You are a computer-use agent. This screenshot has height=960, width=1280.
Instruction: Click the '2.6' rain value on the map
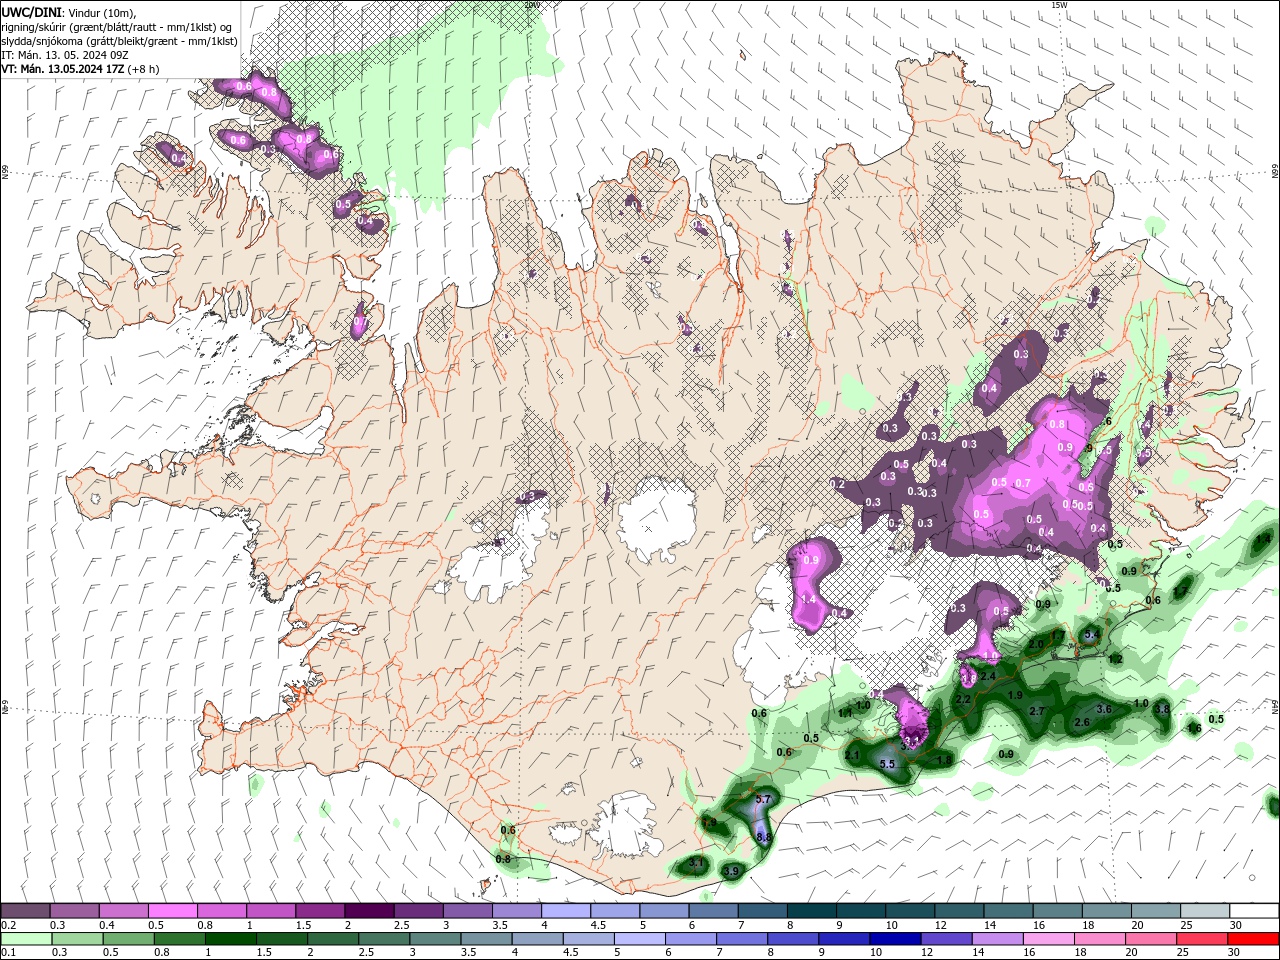1082,722
